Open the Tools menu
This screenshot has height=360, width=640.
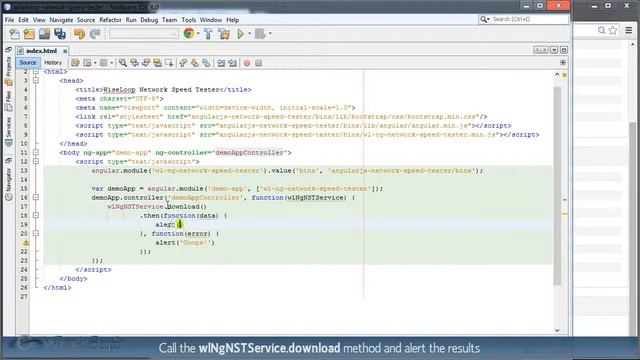(x=189, y=20)
